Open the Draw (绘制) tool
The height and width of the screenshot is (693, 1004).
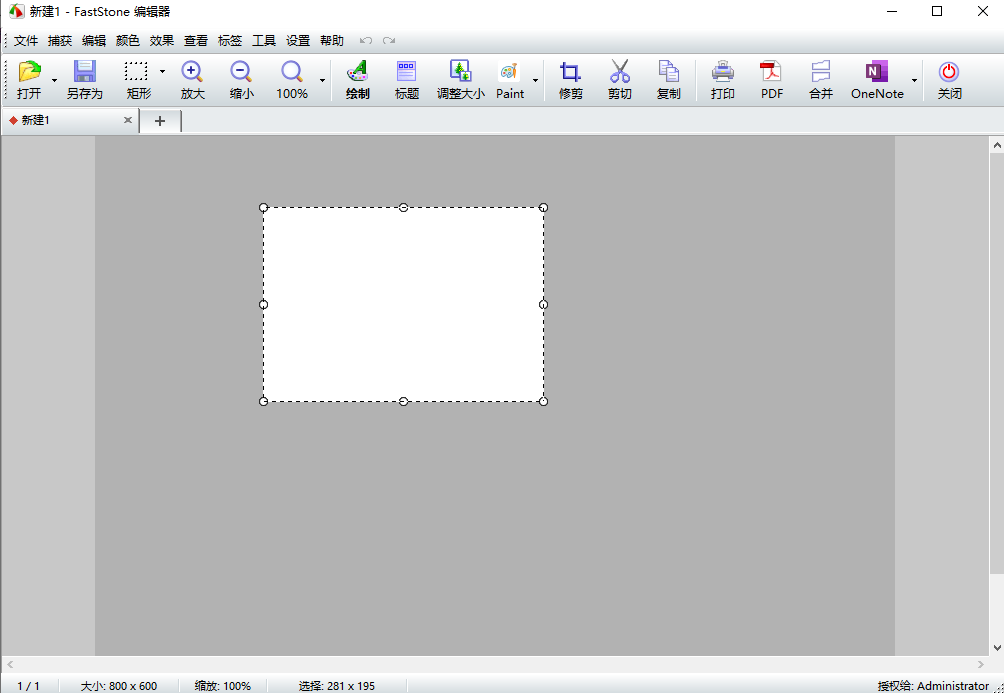tap(357, 71)
